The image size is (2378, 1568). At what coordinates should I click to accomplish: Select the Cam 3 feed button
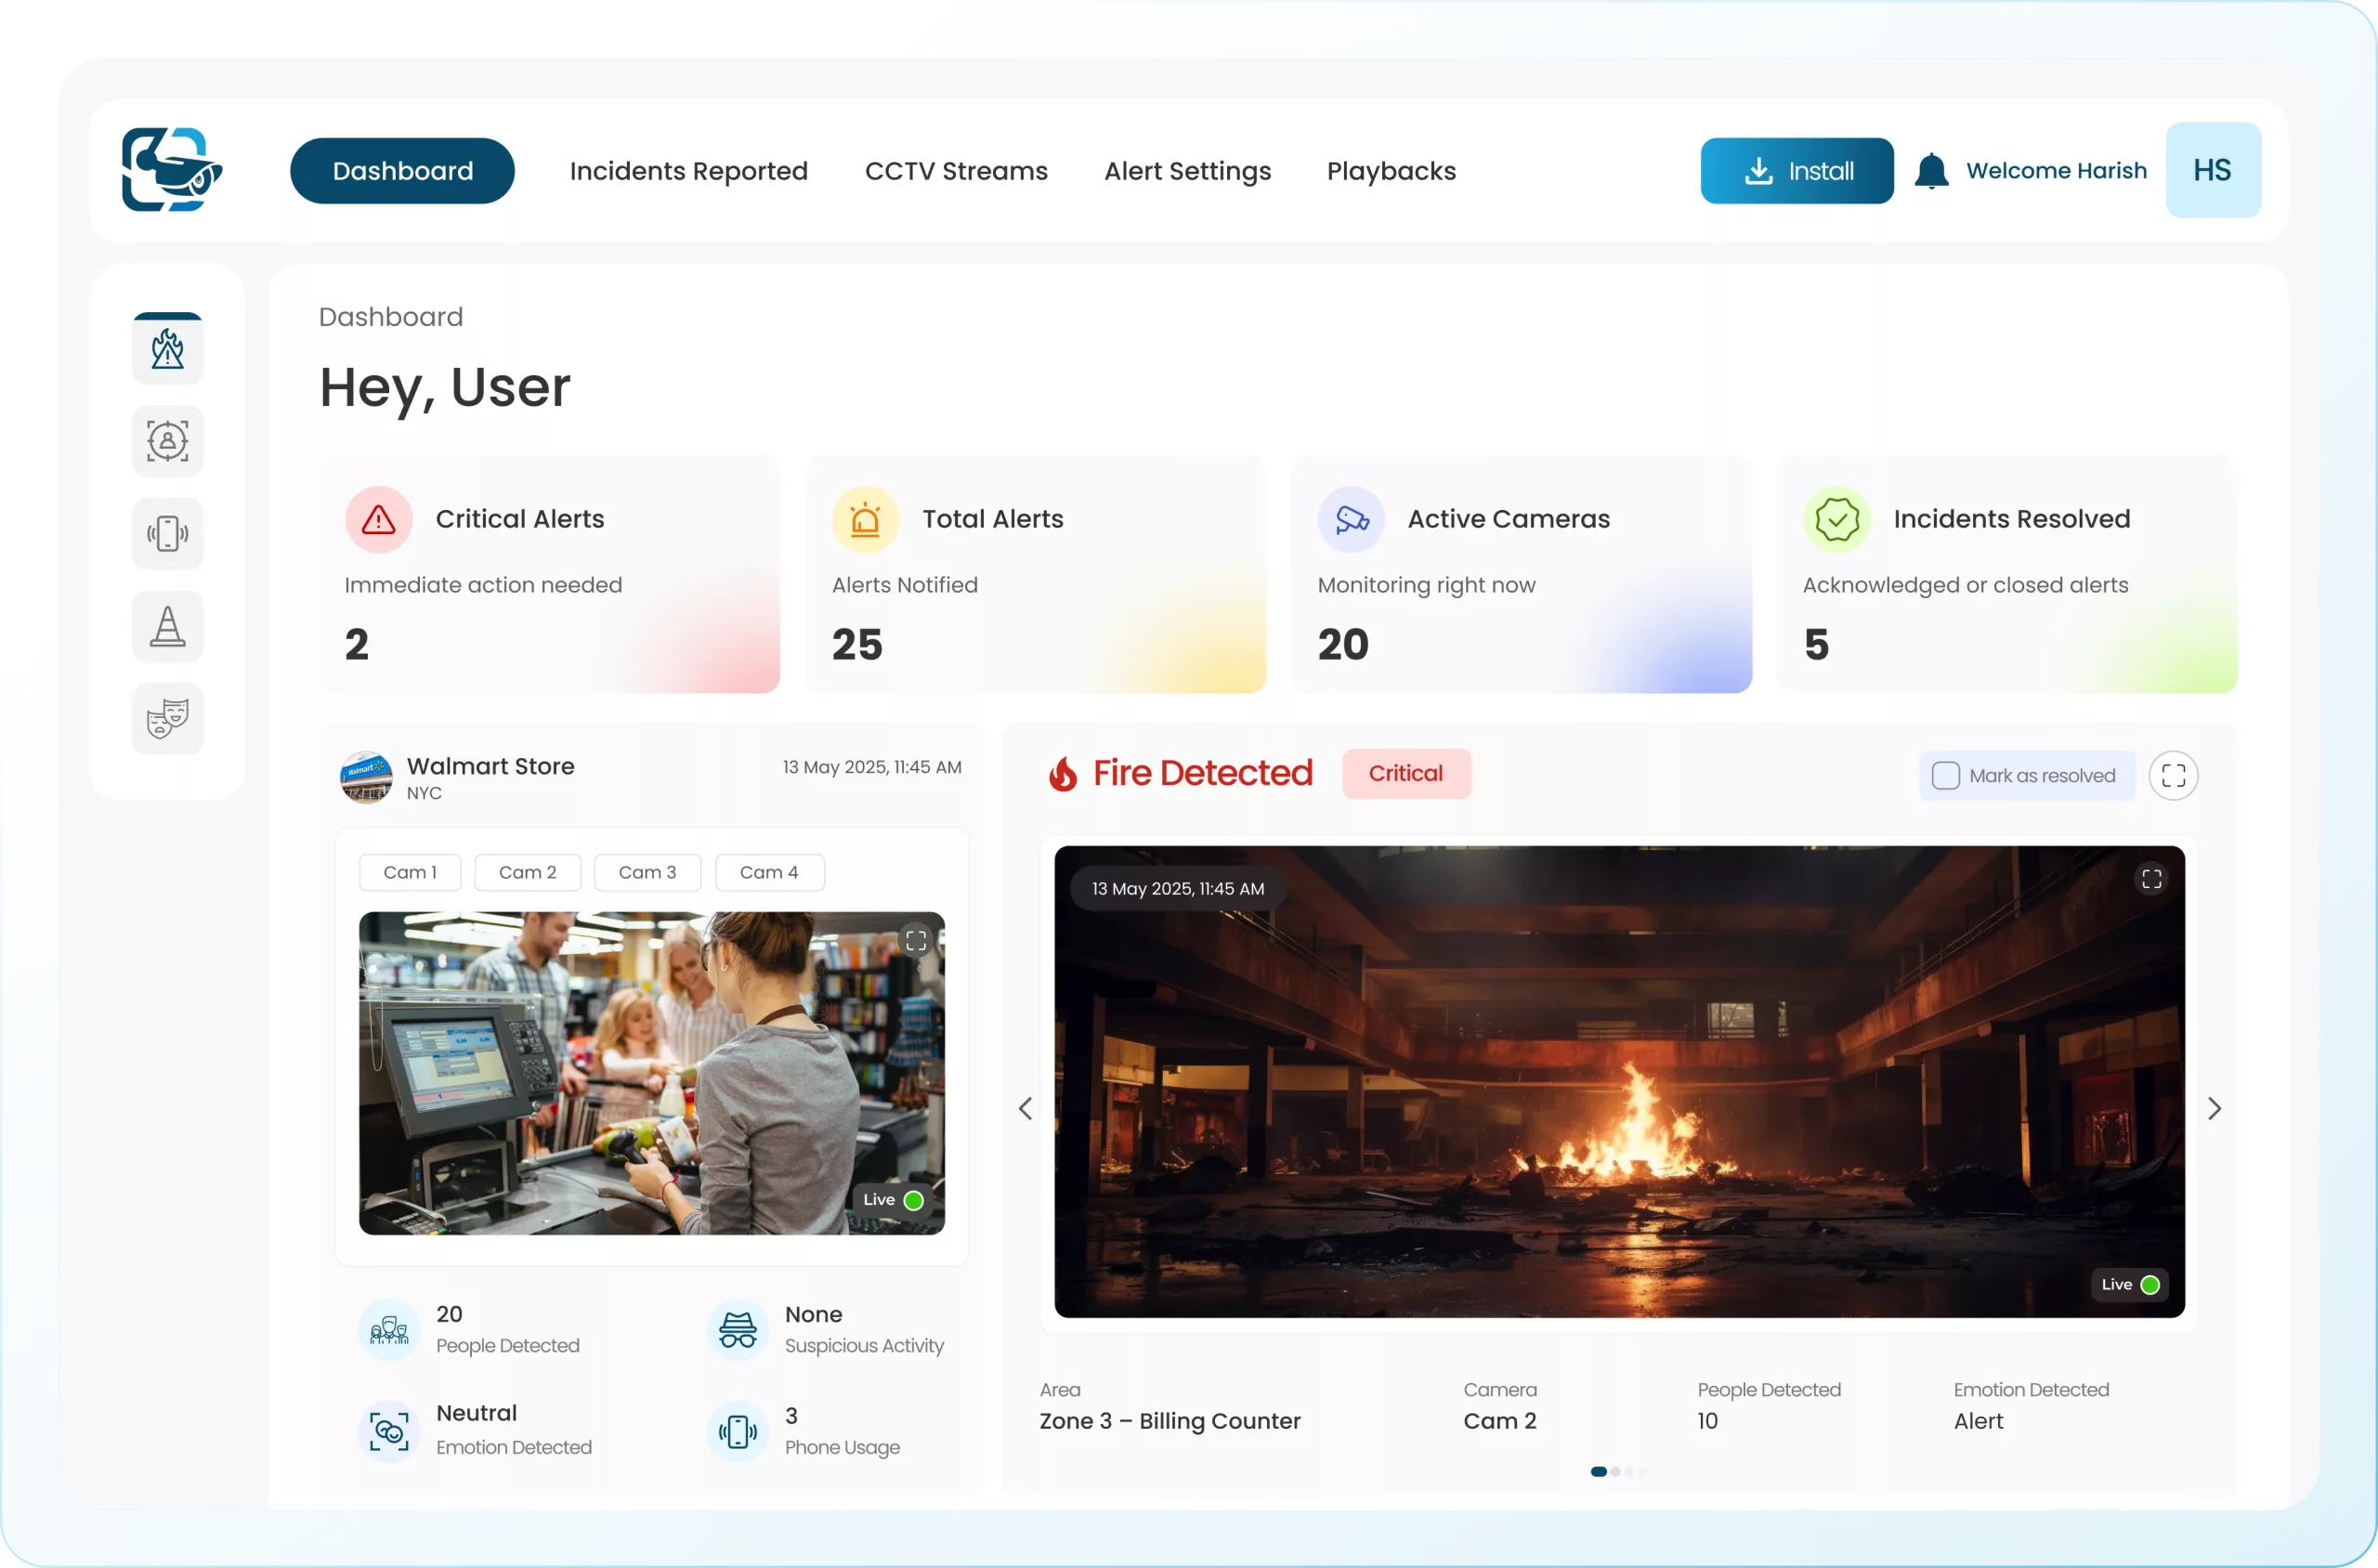647,872
